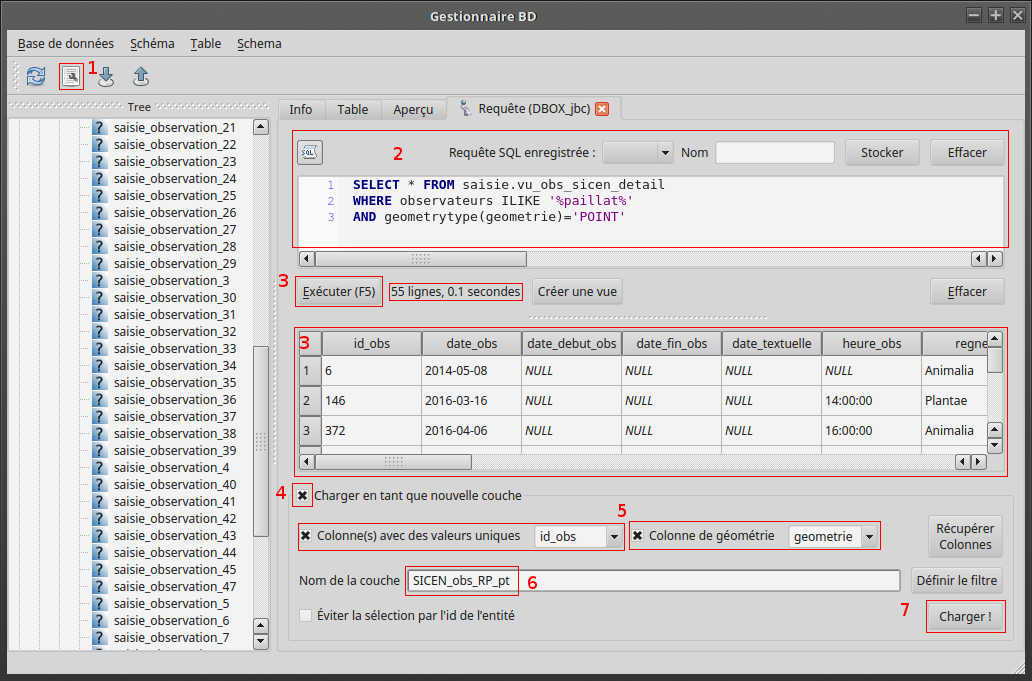Viewport: 1032px width, 681px height.
Task: Click the Exécuter (F5) button
Action: tap(339, 292)
